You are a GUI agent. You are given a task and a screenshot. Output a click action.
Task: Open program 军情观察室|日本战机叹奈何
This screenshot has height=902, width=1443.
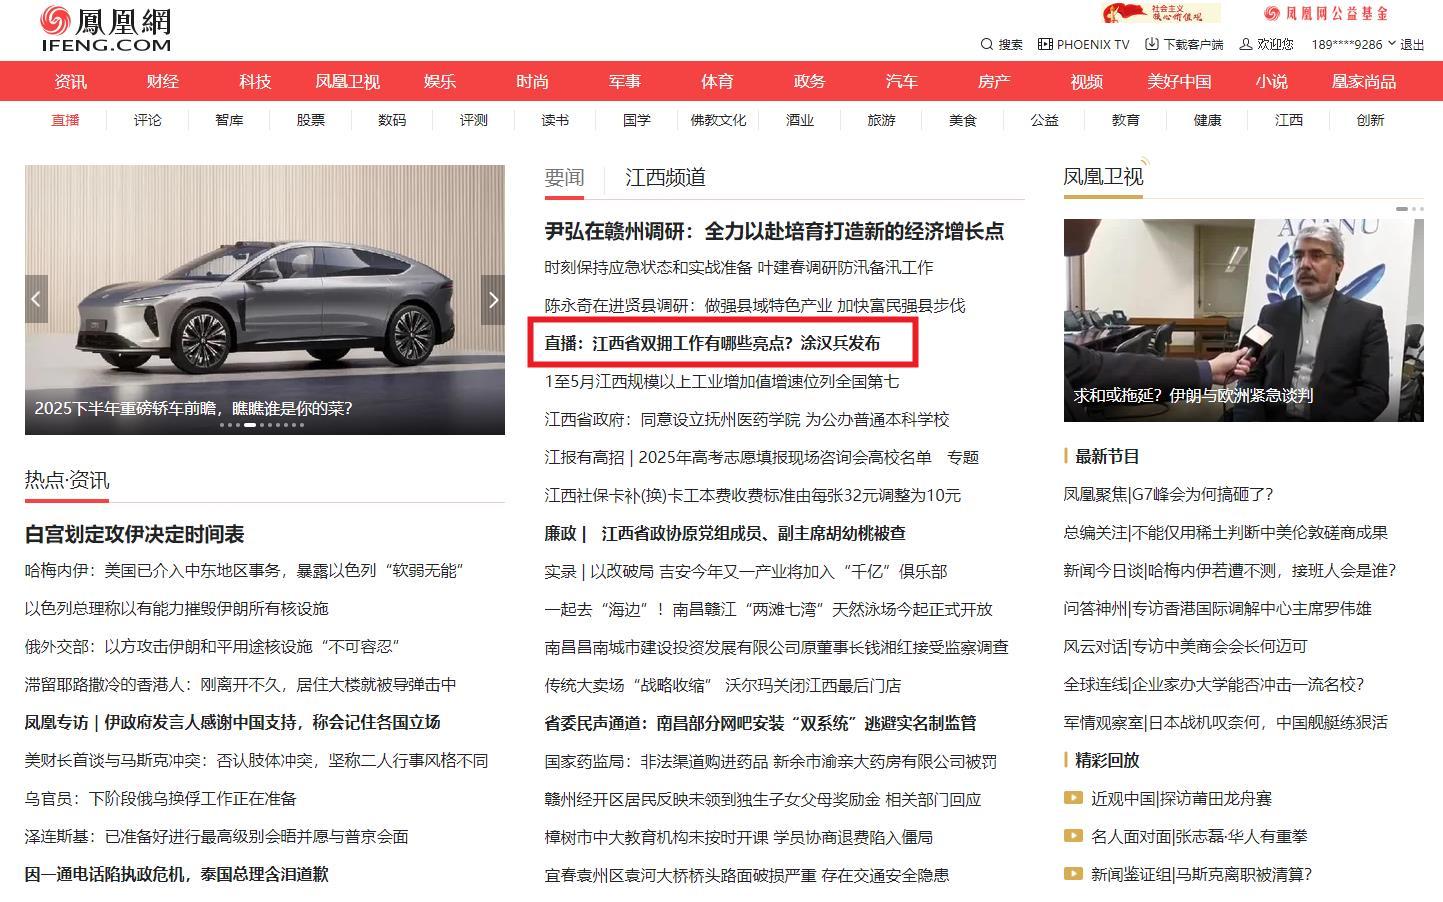(1226, 722)
